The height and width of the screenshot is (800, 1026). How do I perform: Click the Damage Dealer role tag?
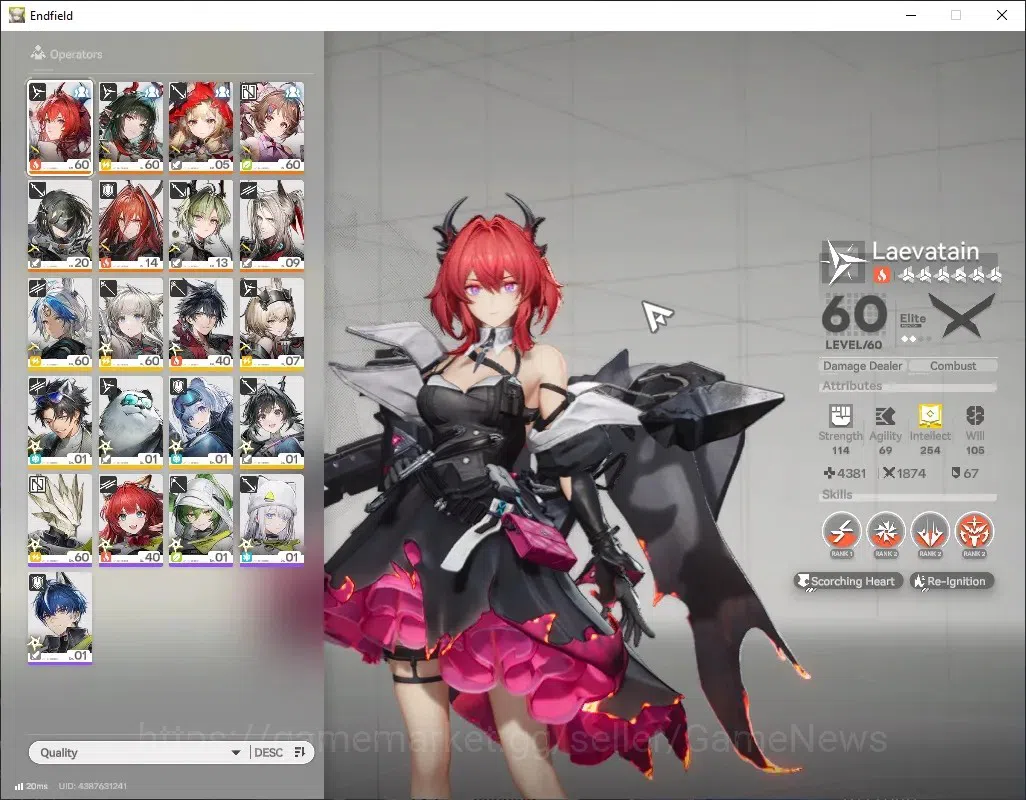pyautogui.click(x=862, y=366)
